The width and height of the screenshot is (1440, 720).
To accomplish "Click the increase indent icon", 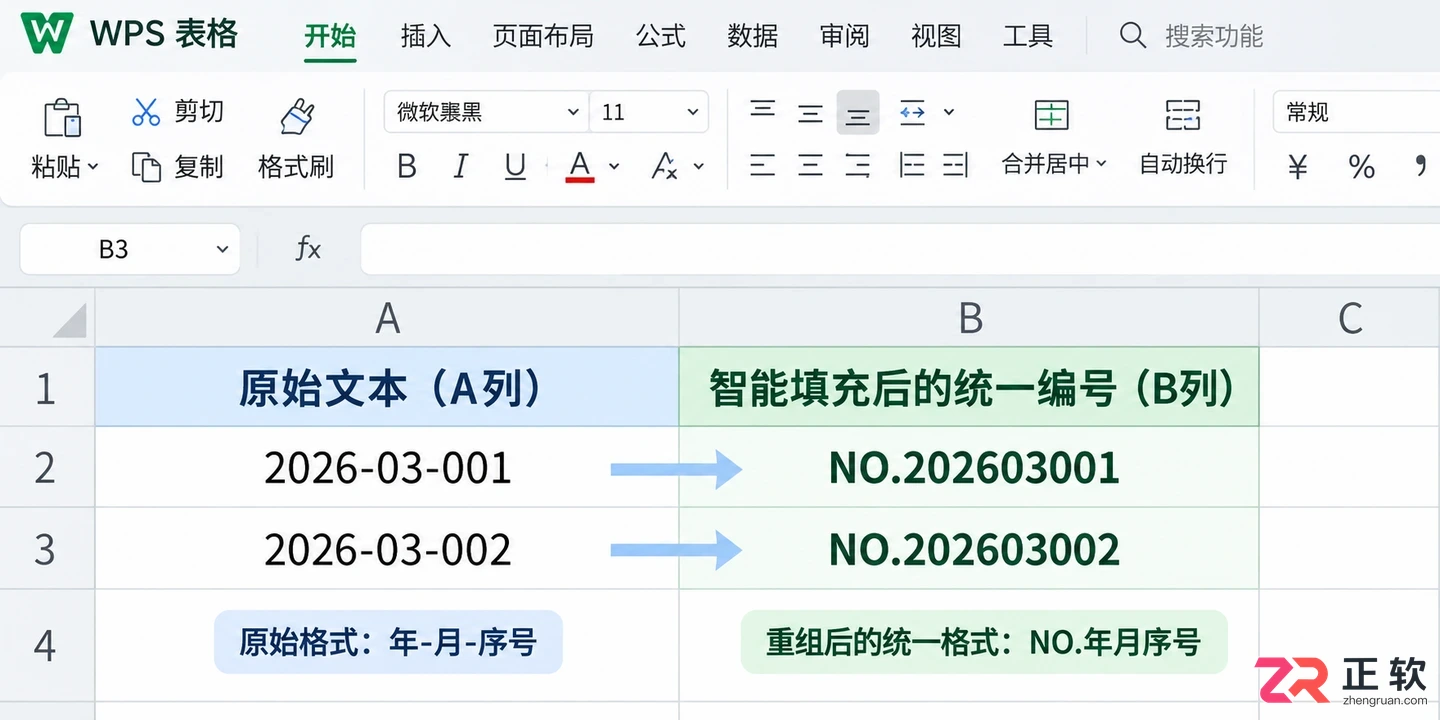I will coord(956,165).
